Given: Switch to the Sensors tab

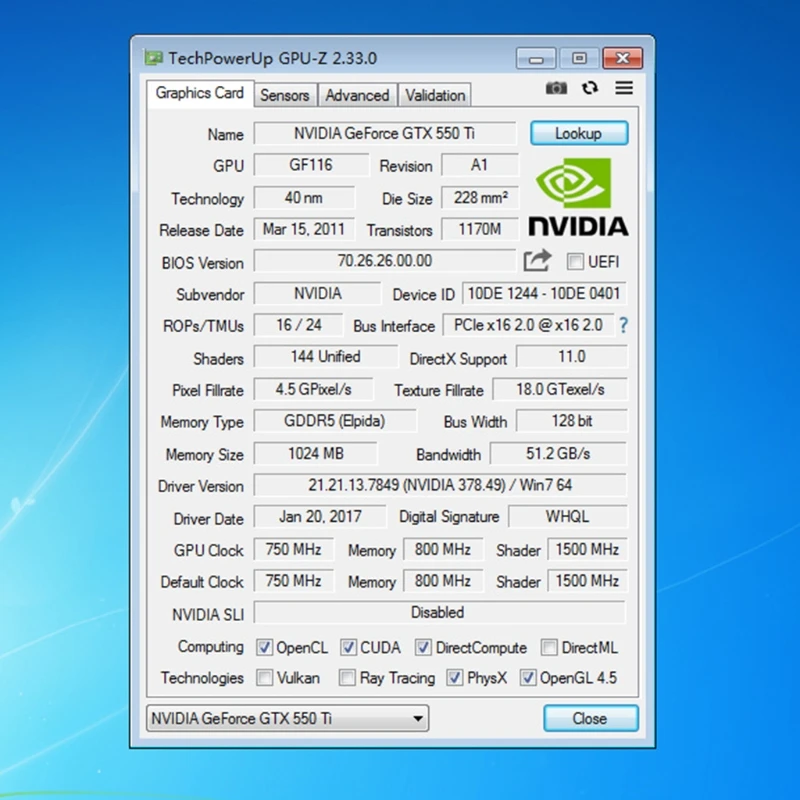Looking at the screenshot, I should (285, 95).
